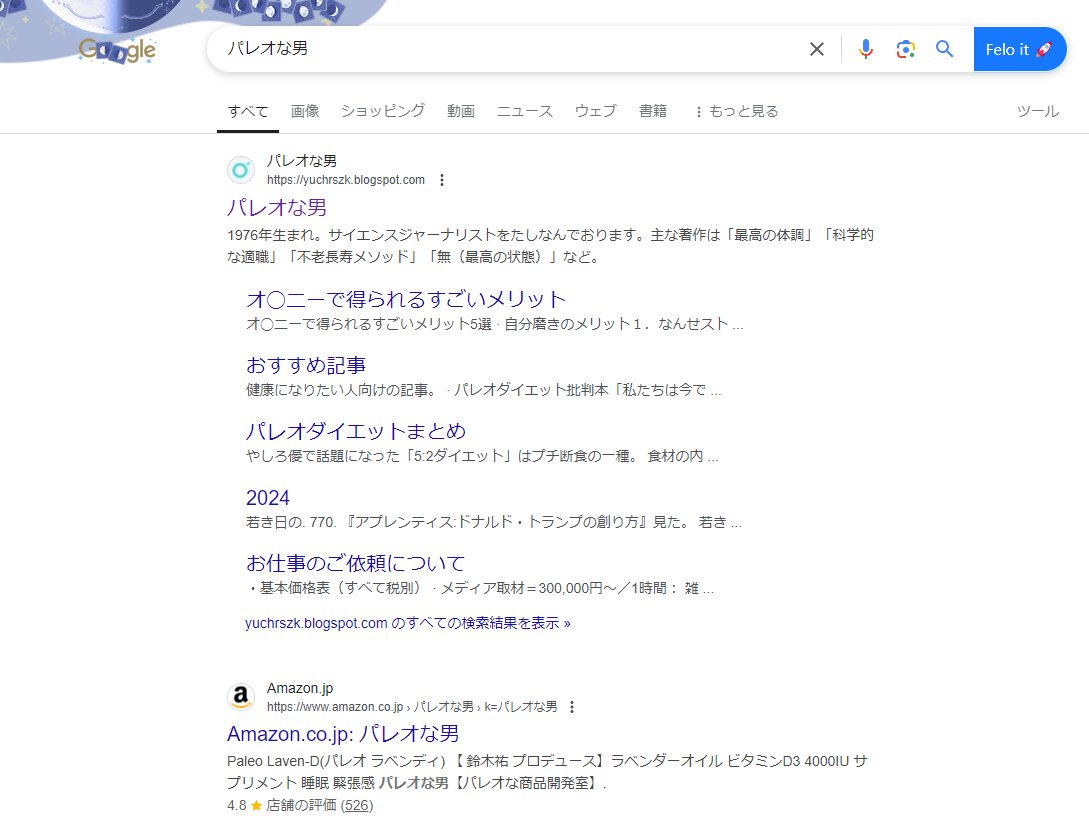Open the three-dot menu for パレオな男 result

pos(442,180)
